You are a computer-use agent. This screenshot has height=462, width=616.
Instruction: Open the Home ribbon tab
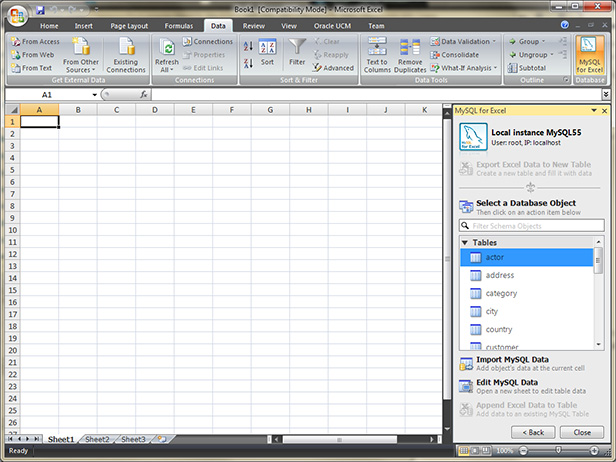pyautogui.click(x=49, y=26)
